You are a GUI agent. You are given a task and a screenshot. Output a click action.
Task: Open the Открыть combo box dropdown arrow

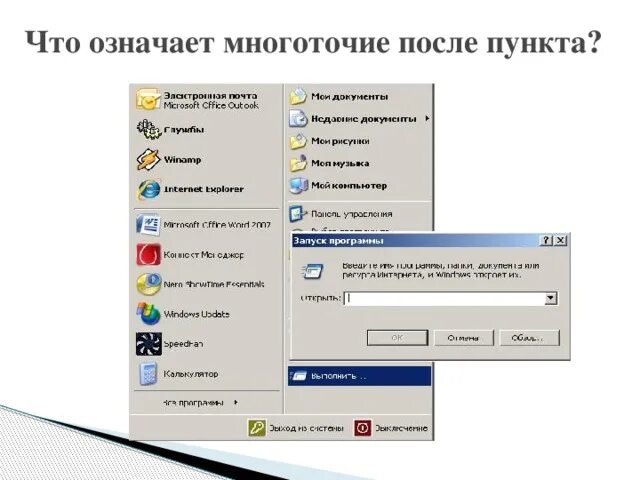551,298
